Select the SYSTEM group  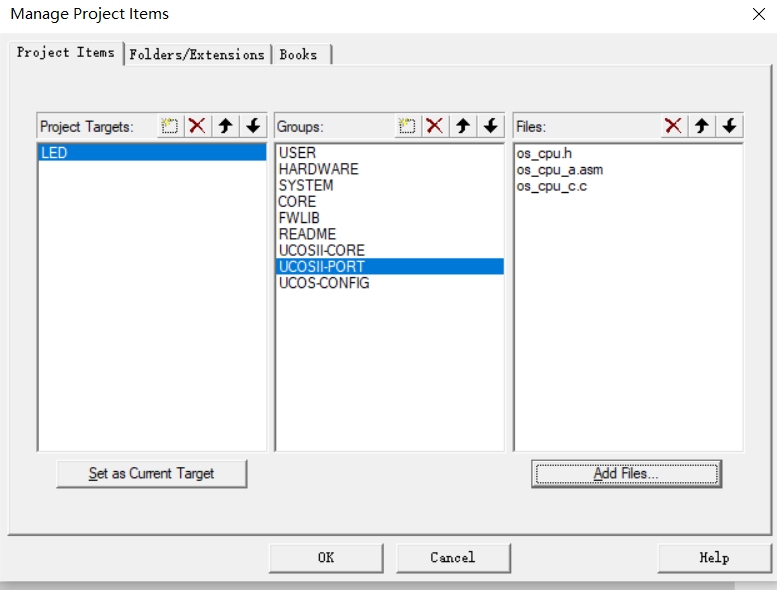click(x=389, y=186)
